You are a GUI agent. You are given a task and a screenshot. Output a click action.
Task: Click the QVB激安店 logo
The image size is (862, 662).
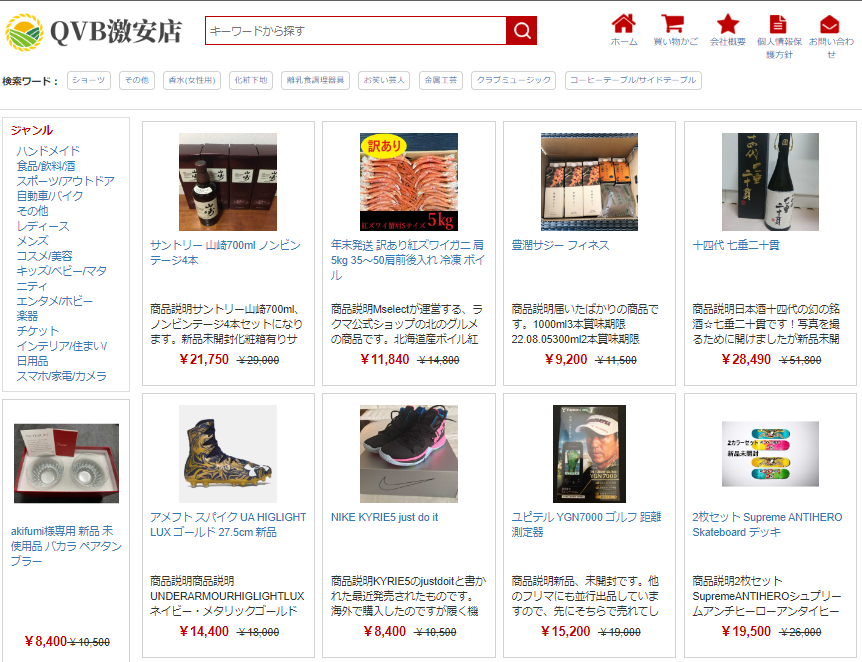tap(93, 32)
